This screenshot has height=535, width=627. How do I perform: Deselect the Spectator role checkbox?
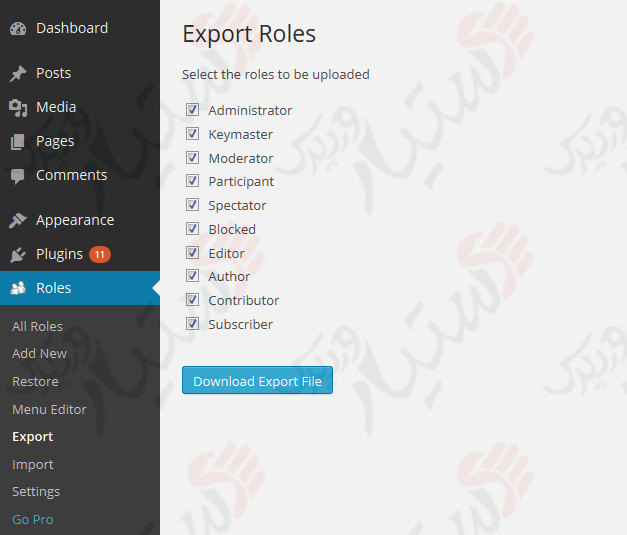click(192, 205)
